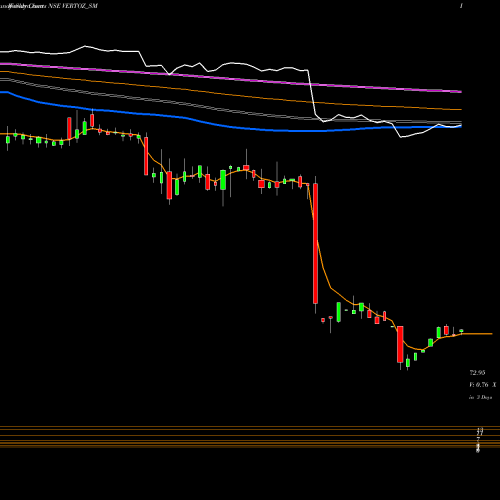500x500 pixels.
Task: Select the thick blue moving average line
Action: coord(231,127)
